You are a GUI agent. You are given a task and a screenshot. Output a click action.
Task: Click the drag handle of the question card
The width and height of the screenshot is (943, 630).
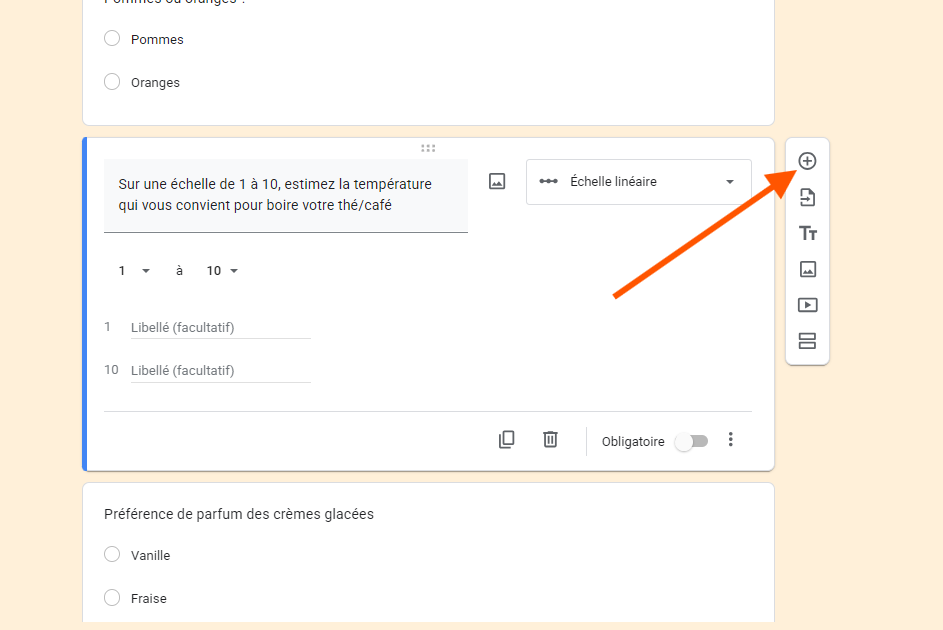tap(428, 148)
